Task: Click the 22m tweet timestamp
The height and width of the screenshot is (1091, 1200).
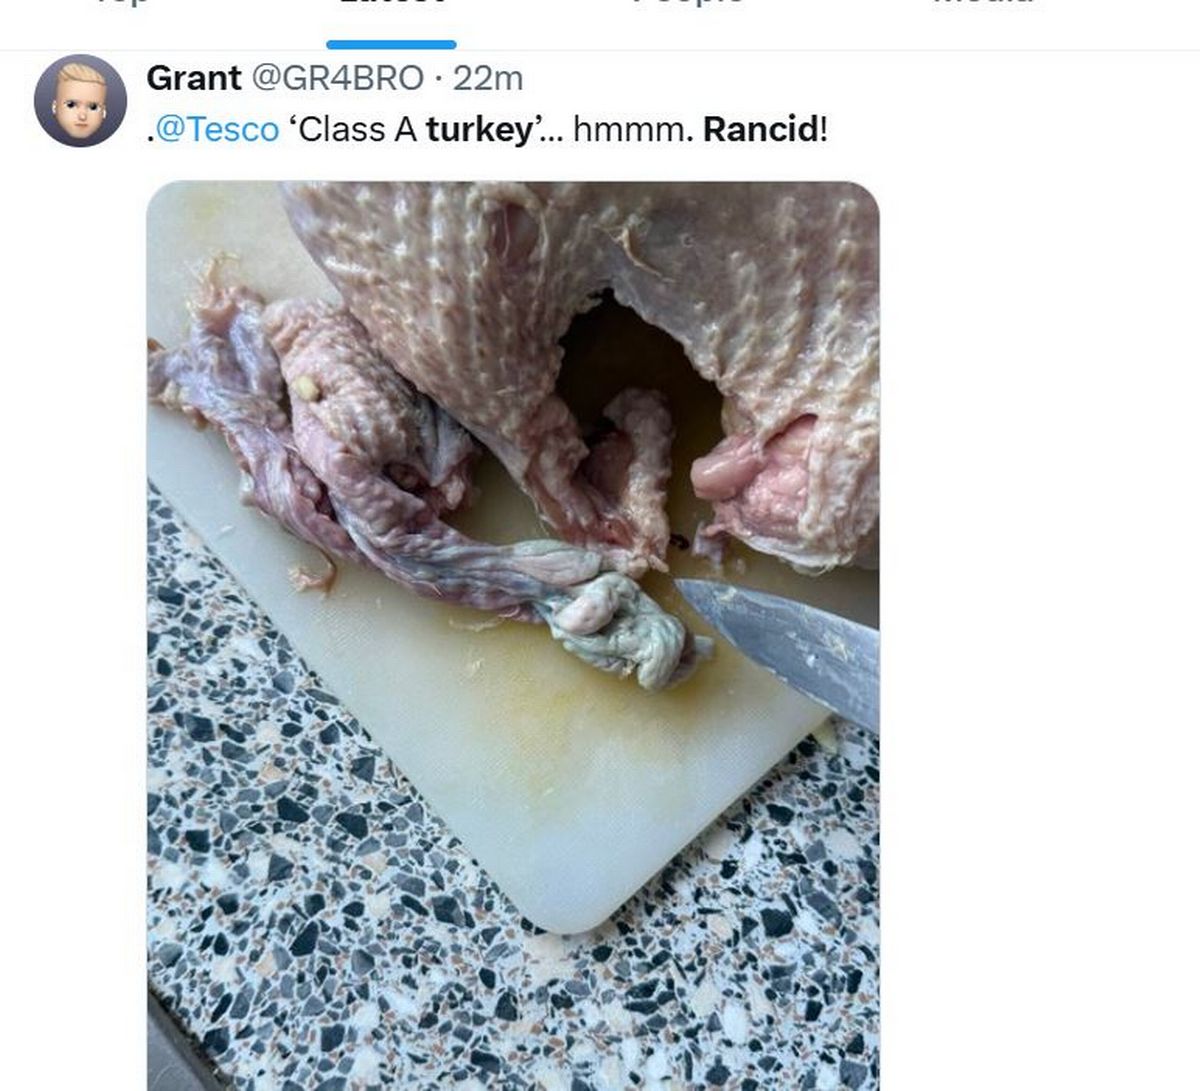Action: (487, 78)
